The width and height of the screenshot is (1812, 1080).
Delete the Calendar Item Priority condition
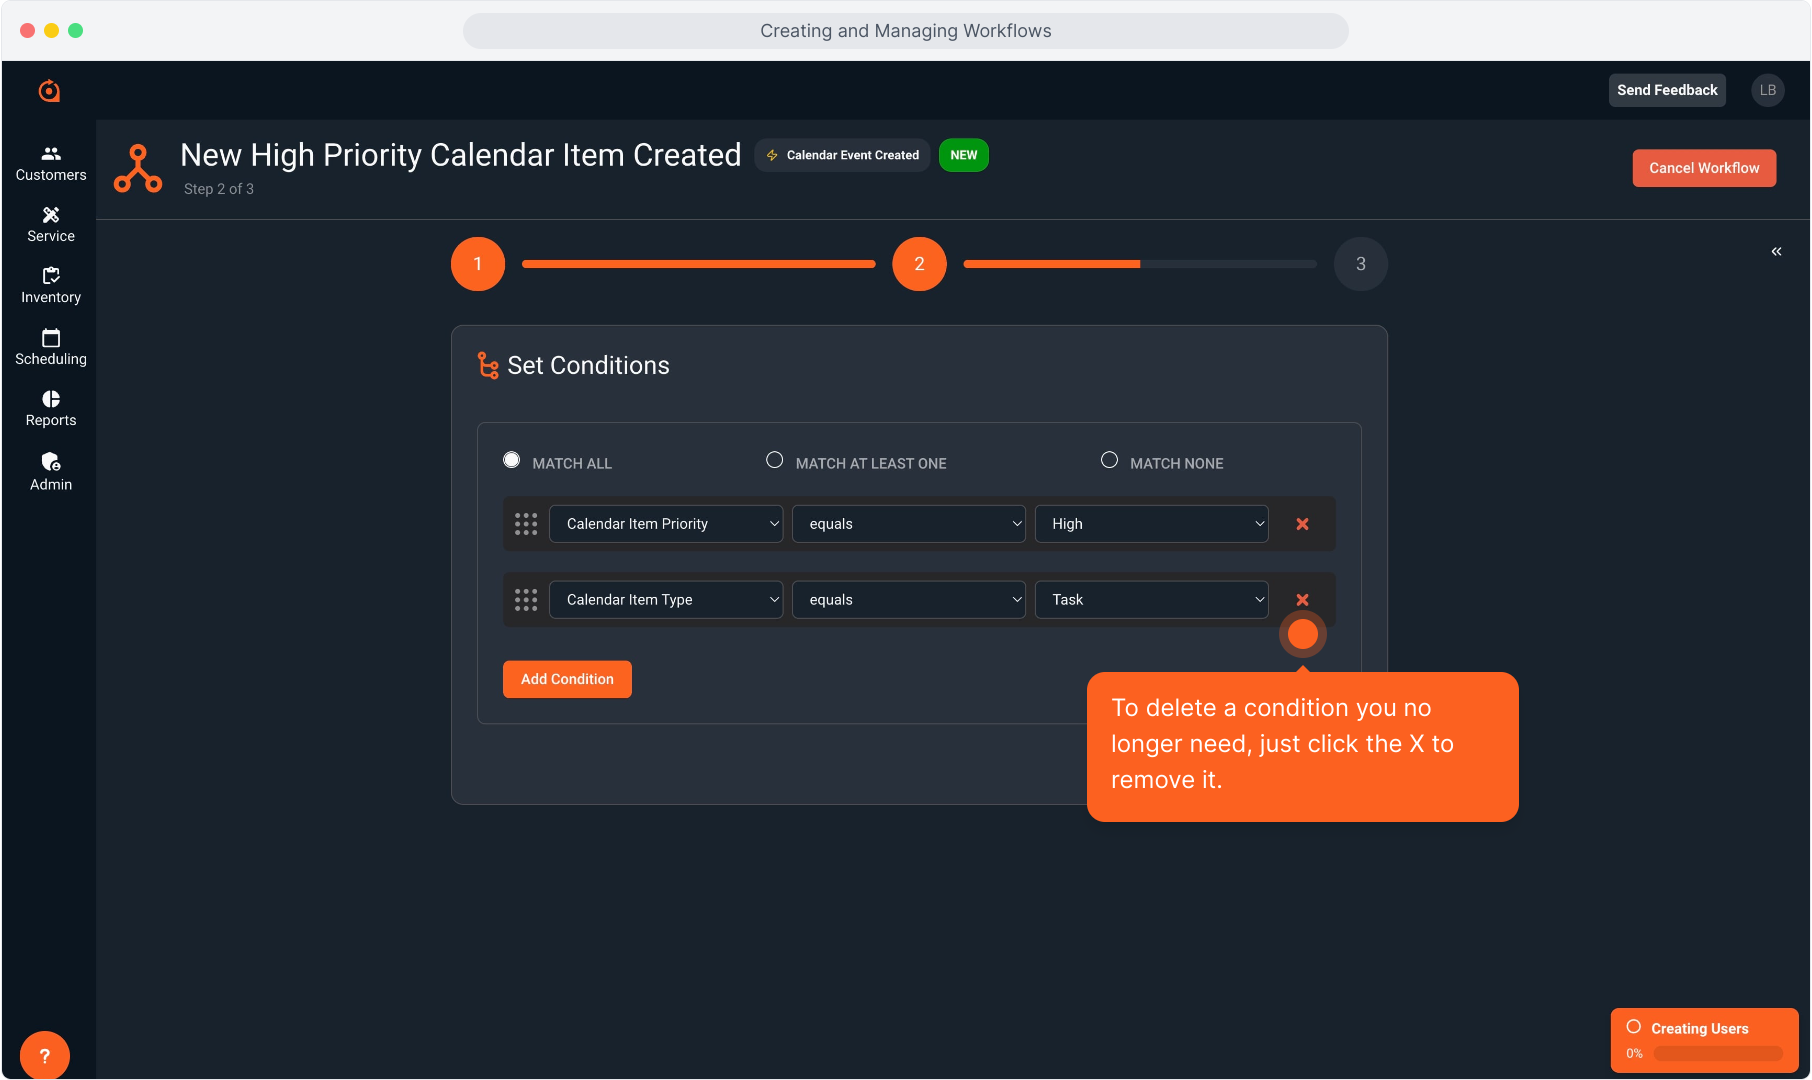(x=1302, y=524)
